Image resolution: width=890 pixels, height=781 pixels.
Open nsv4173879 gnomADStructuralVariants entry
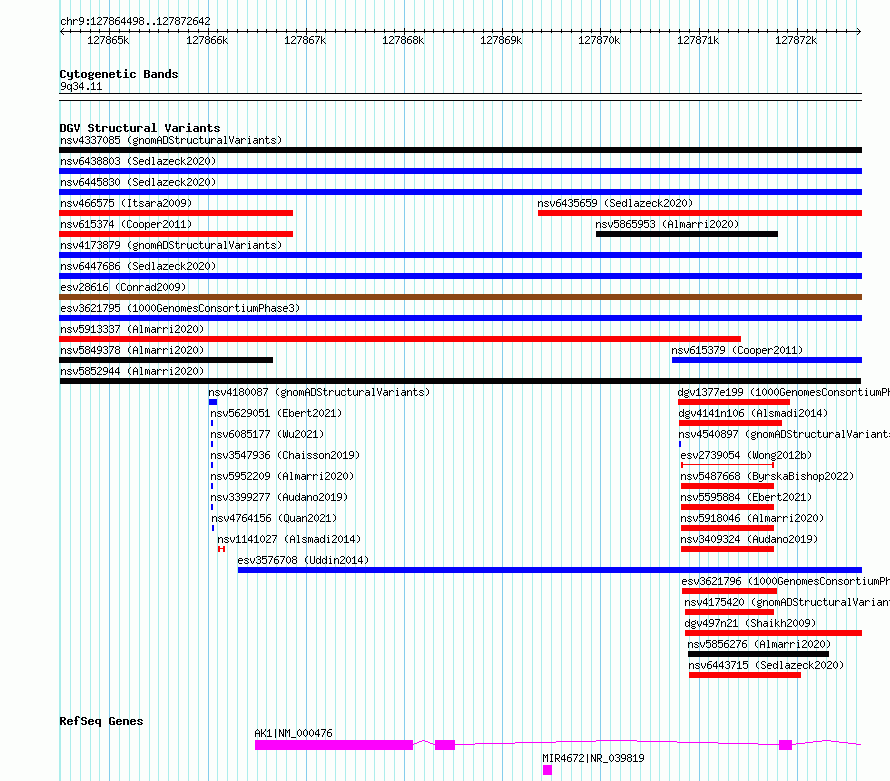[171, 245]
